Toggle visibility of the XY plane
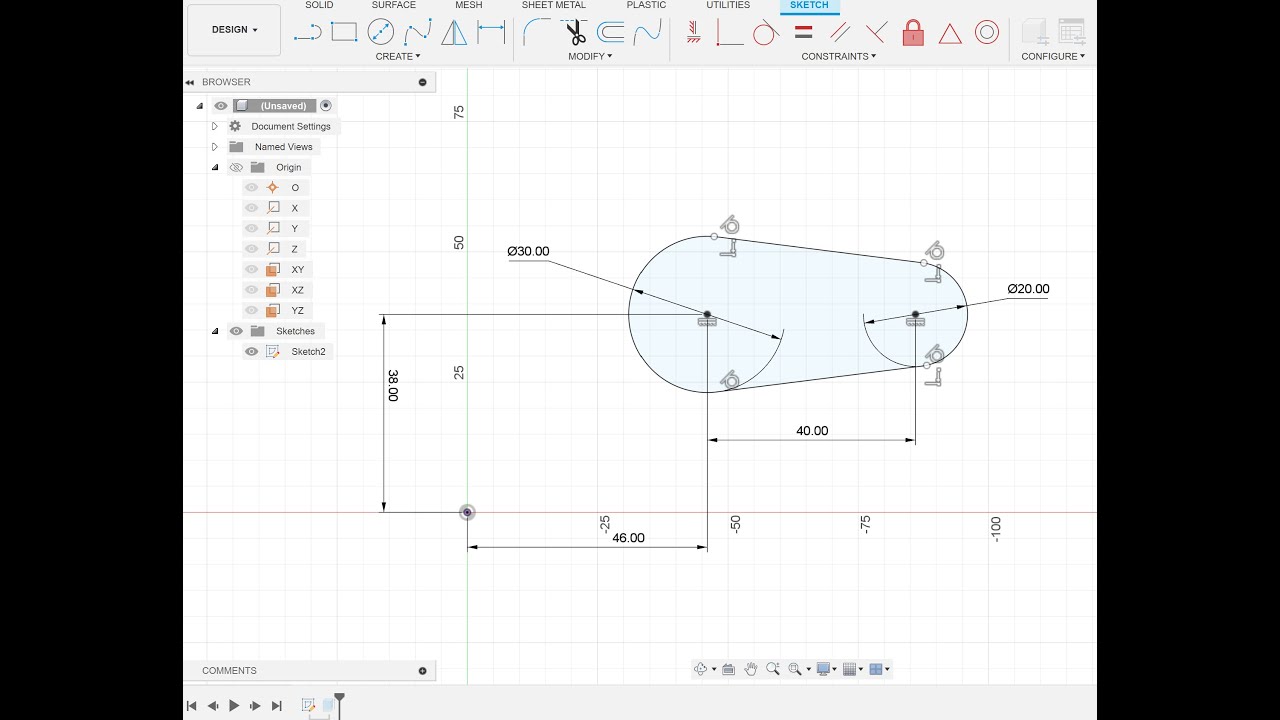Screen dimensions: 1280x720 click(x=252, y=269)
